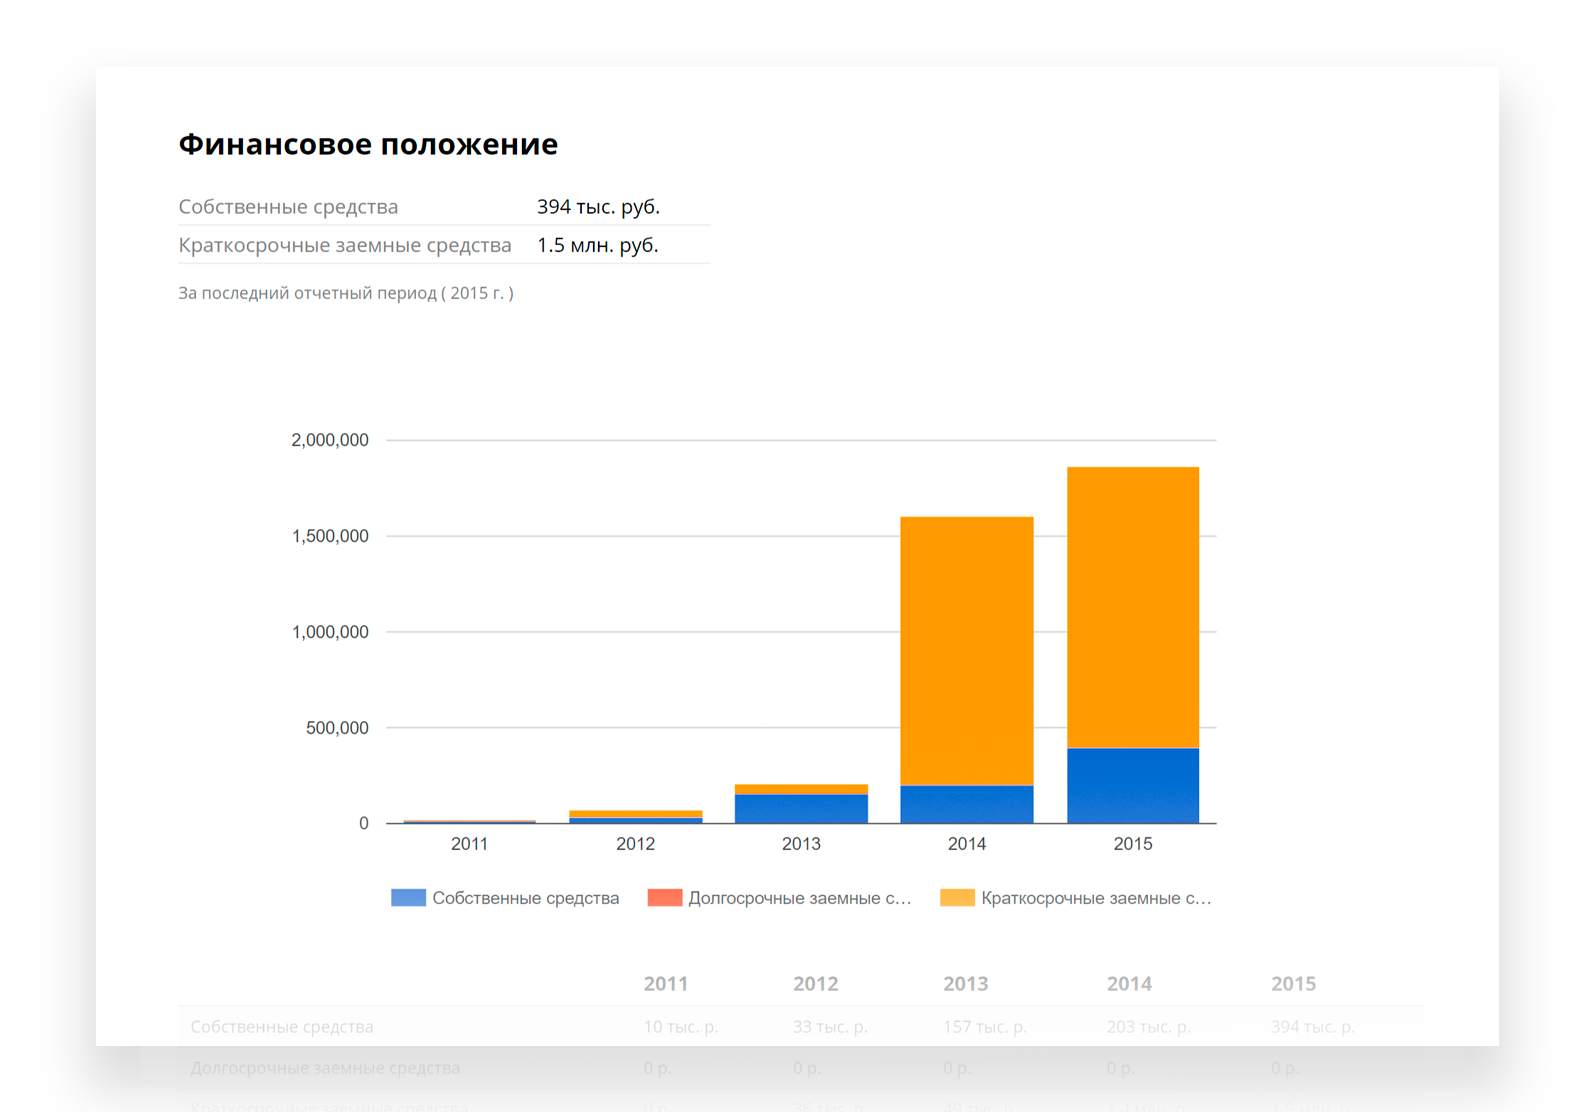The width and height of the screenshot is (1594, 1112).
Task: Select the Краткосрочные заемные с… legend label
Action: 1096,898
